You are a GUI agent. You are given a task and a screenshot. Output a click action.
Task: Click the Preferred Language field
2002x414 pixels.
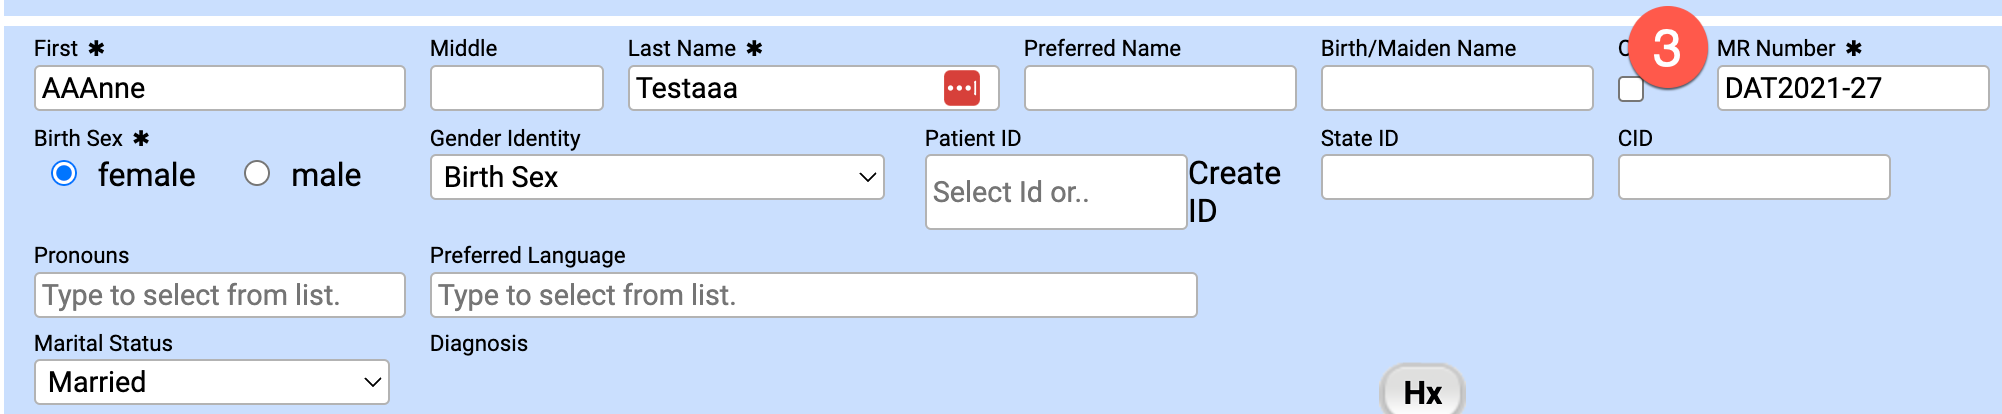point(812,295)
